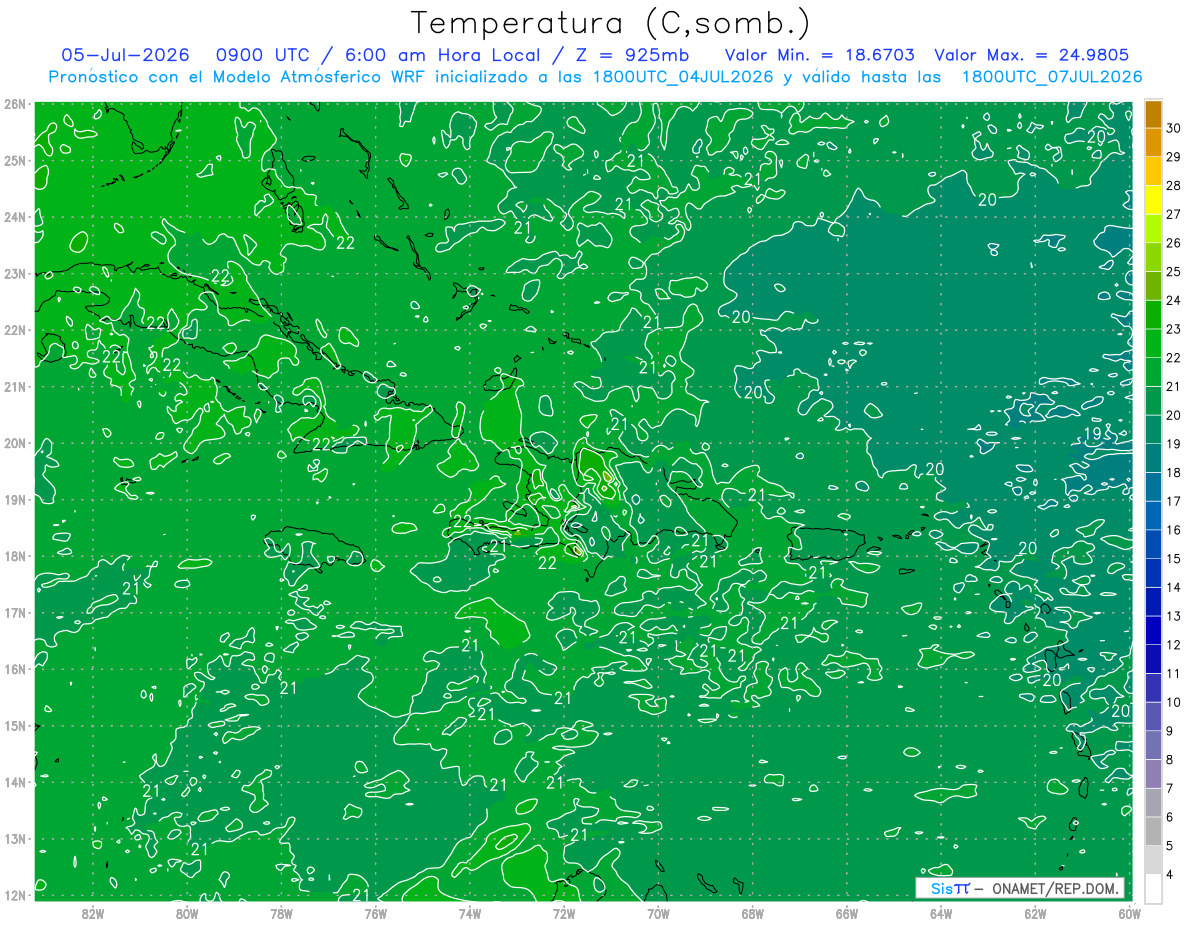This screenshot has height=927, width=1200.
Task: Click the "82W" longitude axis label
Action: pyautogui.click(x=93, y=913)
